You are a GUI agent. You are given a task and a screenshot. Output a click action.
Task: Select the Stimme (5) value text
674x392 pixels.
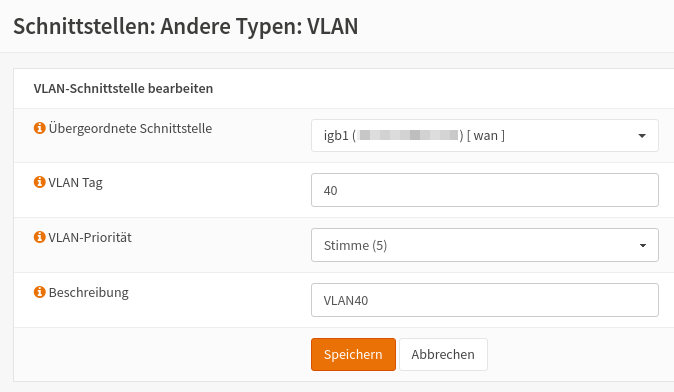point(355,245)
